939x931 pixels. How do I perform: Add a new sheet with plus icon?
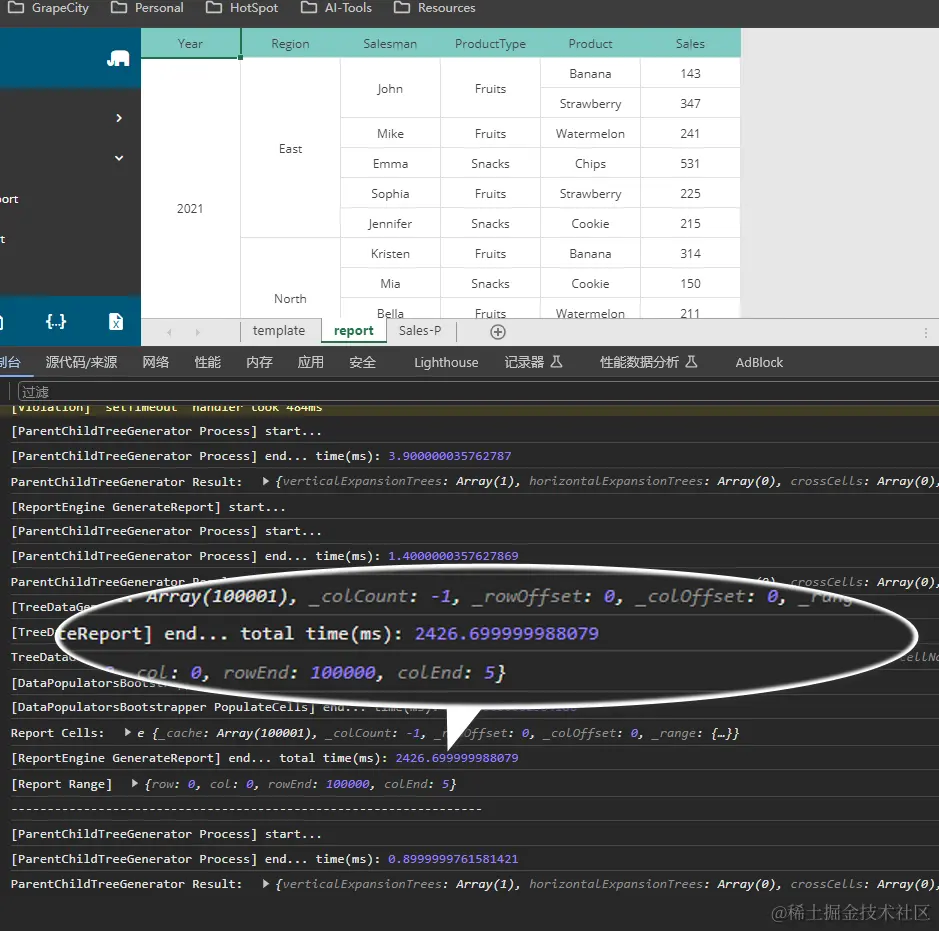(x=498, y=332)
